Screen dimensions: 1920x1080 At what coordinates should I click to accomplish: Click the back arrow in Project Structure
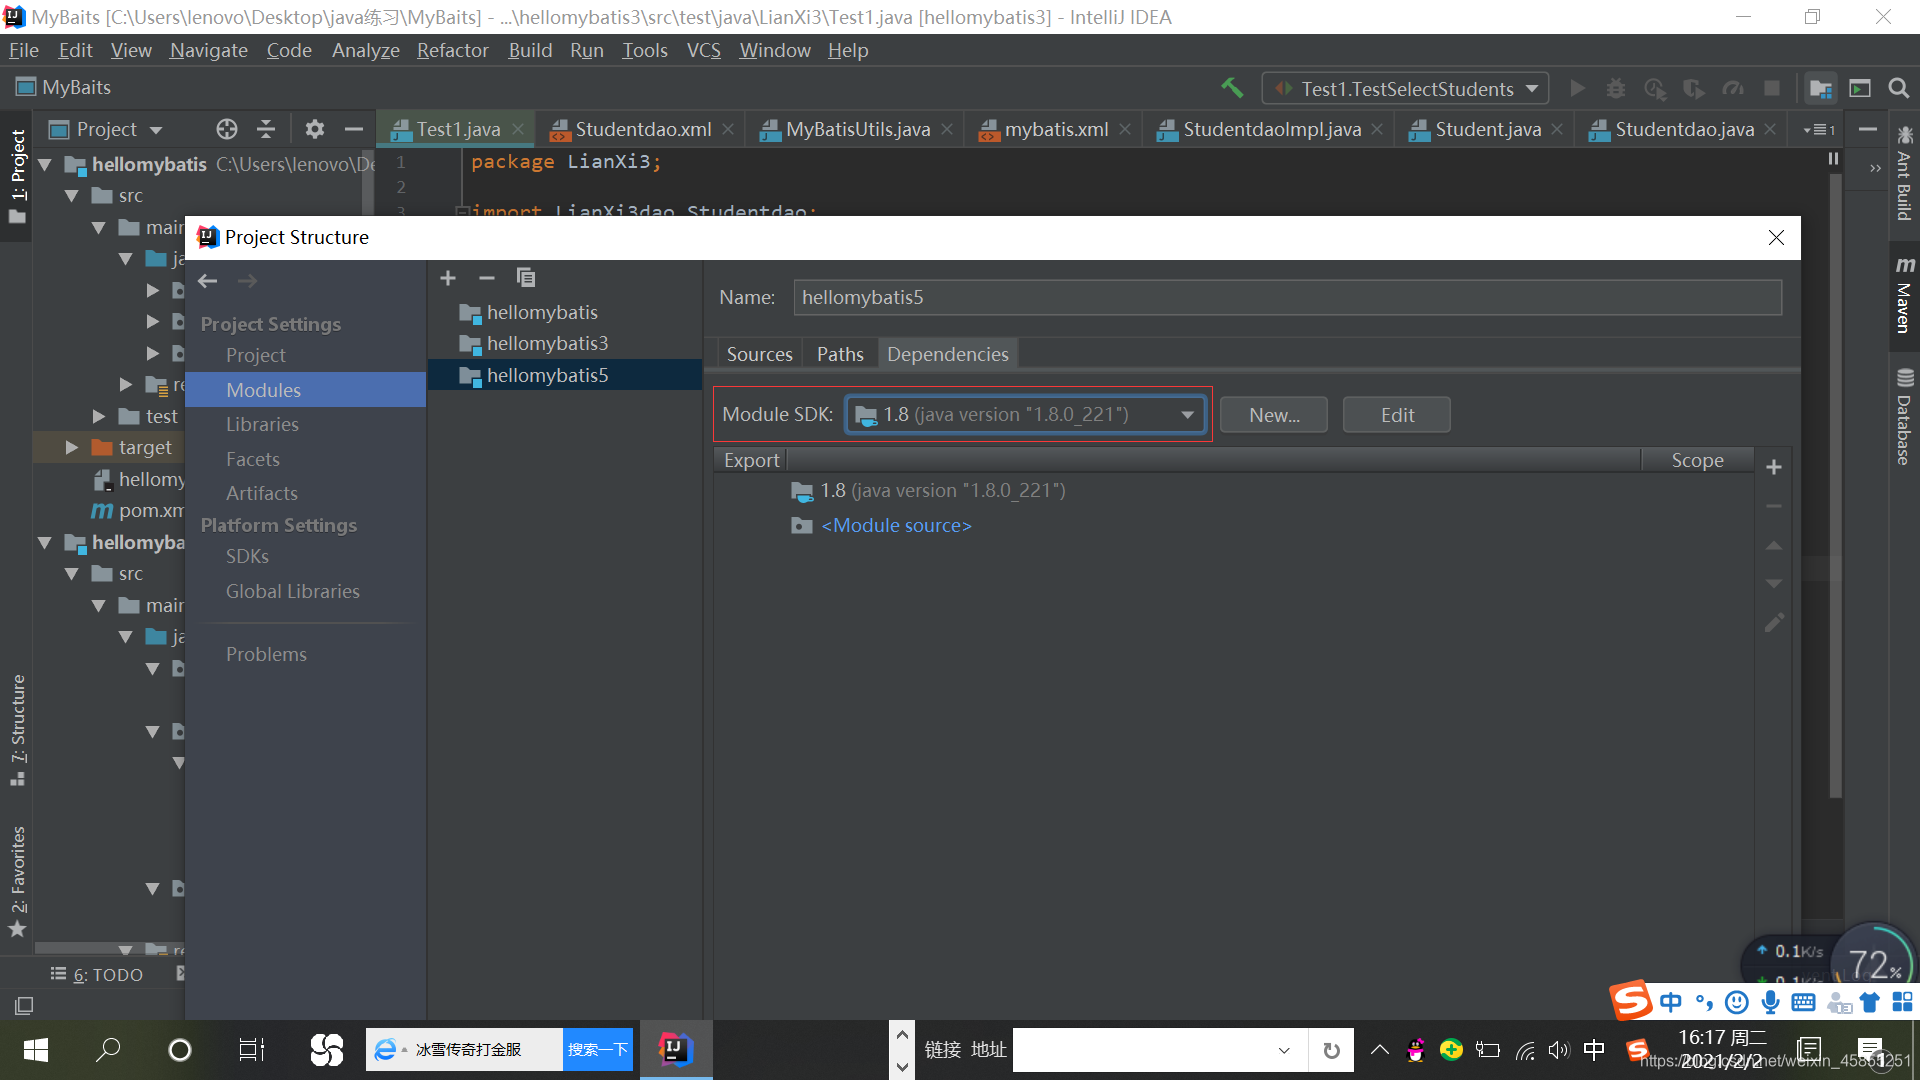click(x=208, y=281)
